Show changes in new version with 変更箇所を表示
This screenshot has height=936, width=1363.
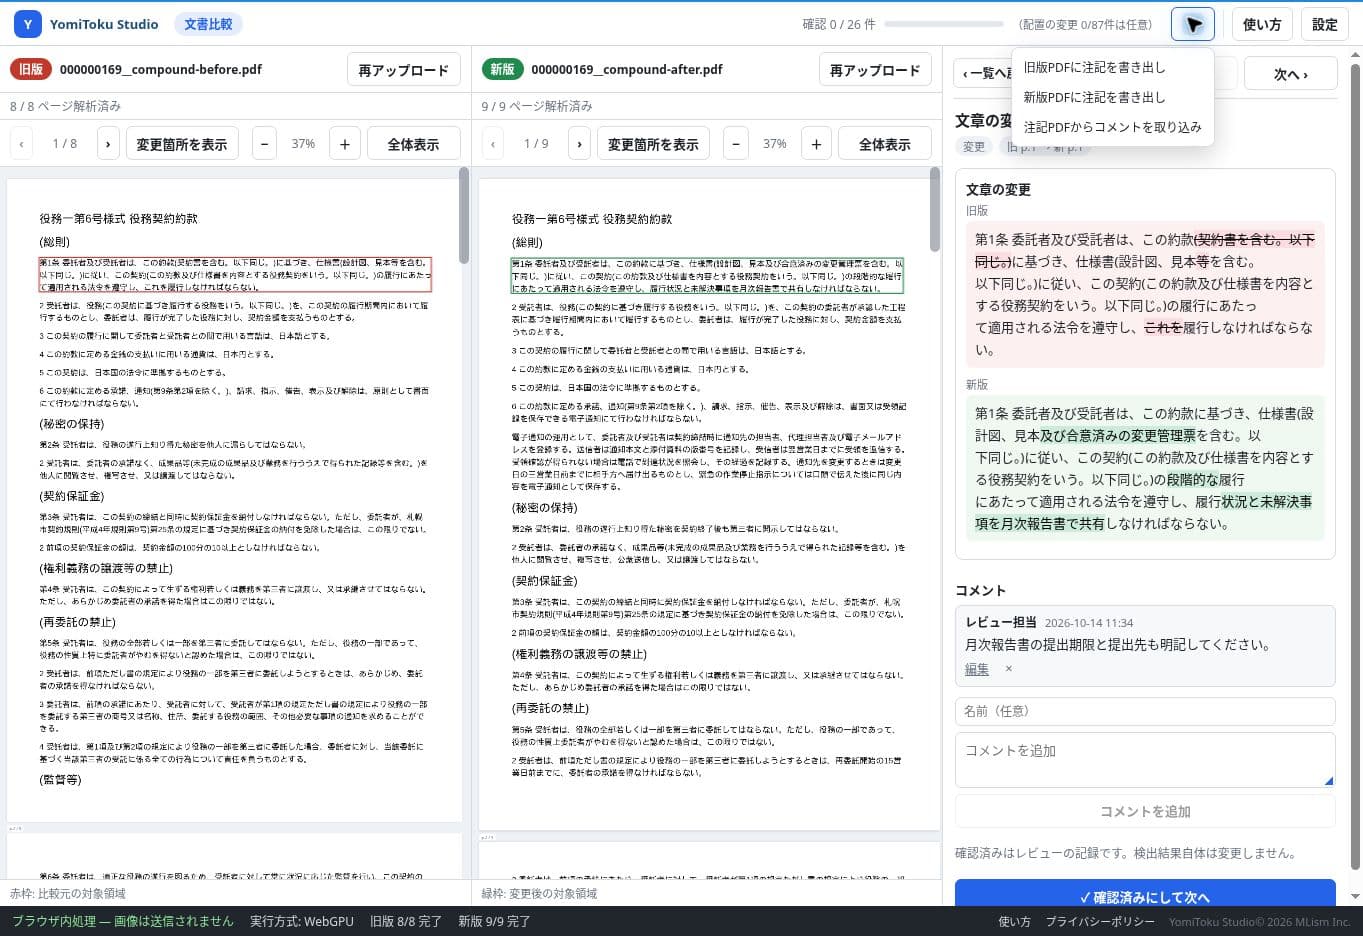pyautogui.click(x=653, y=144)
